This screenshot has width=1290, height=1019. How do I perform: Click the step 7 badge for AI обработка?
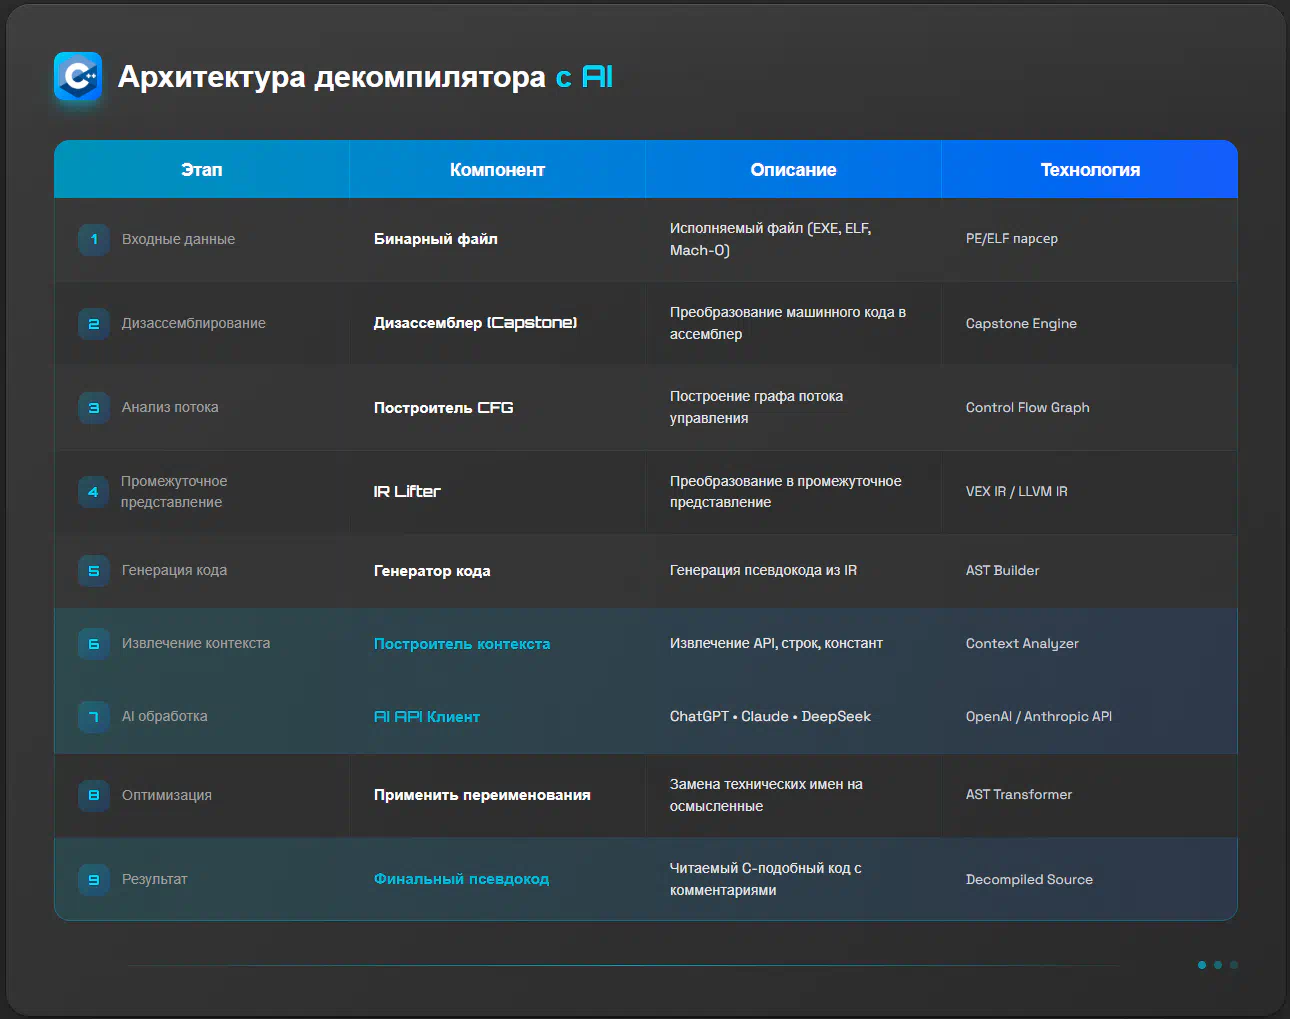[x=94, y=717]
